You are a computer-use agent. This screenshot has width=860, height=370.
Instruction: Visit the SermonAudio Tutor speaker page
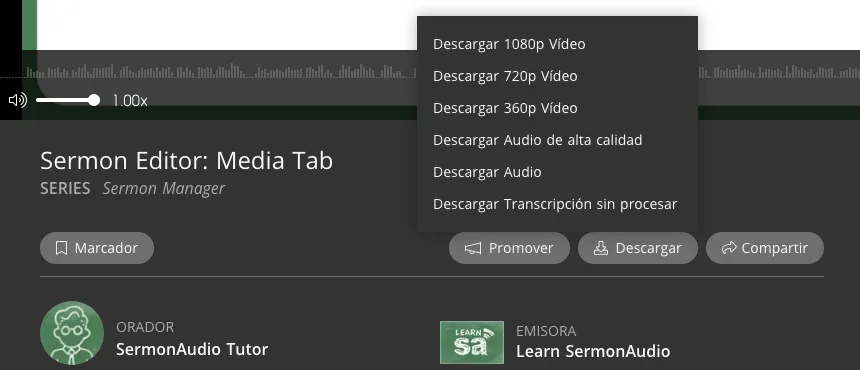click(192, 349)
